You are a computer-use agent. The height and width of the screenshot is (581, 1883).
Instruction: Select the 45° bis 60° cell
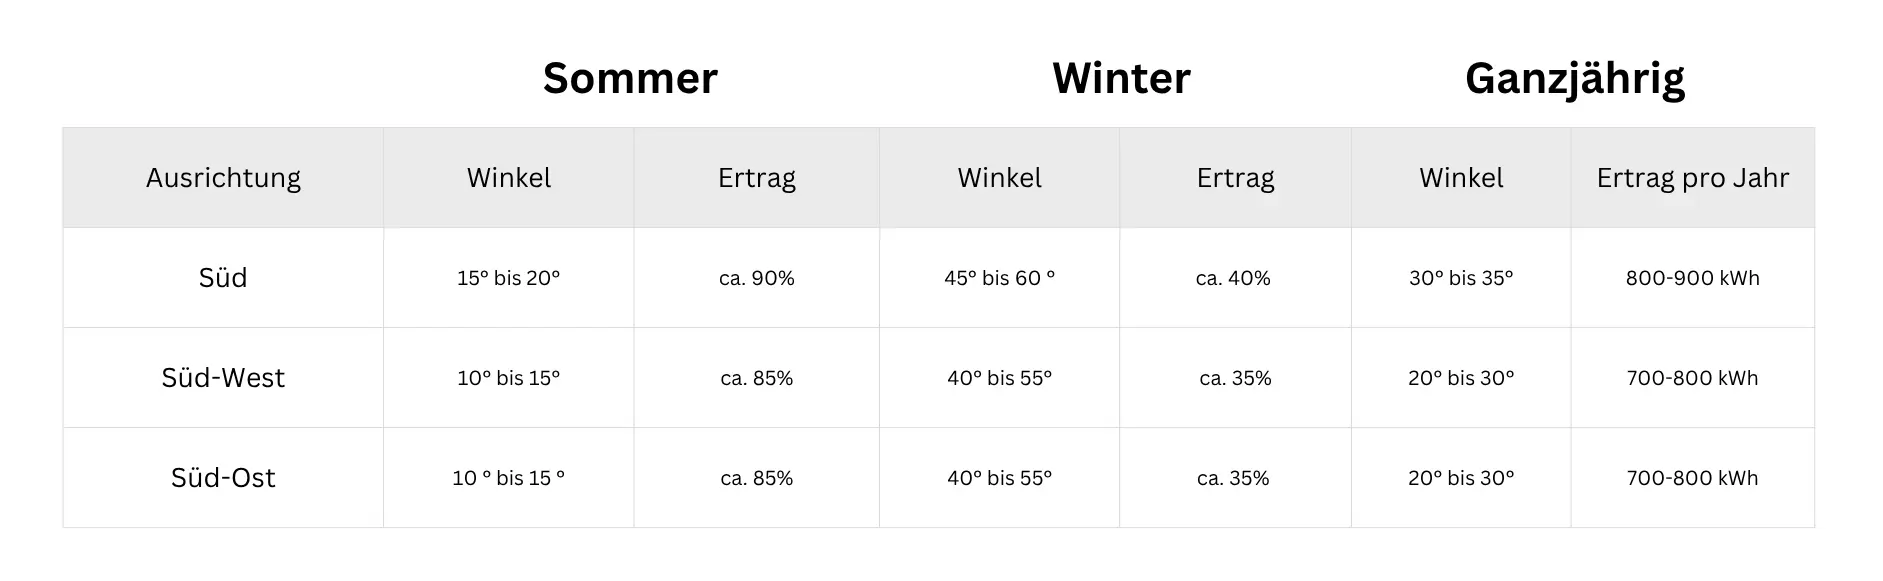(999, 278)
